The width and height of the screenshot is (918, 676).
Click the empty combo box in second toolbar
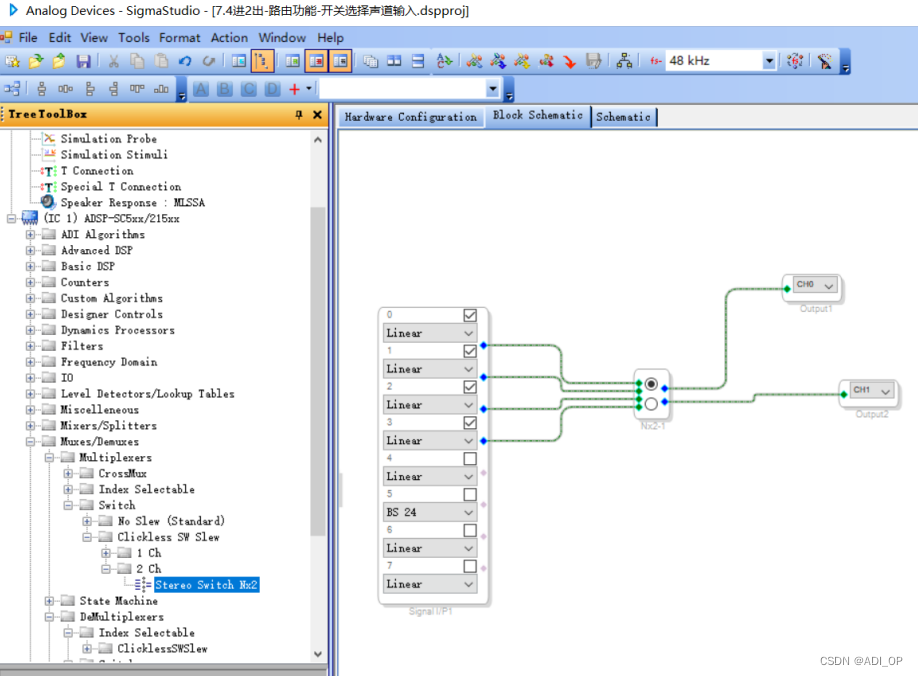[409, 89]
